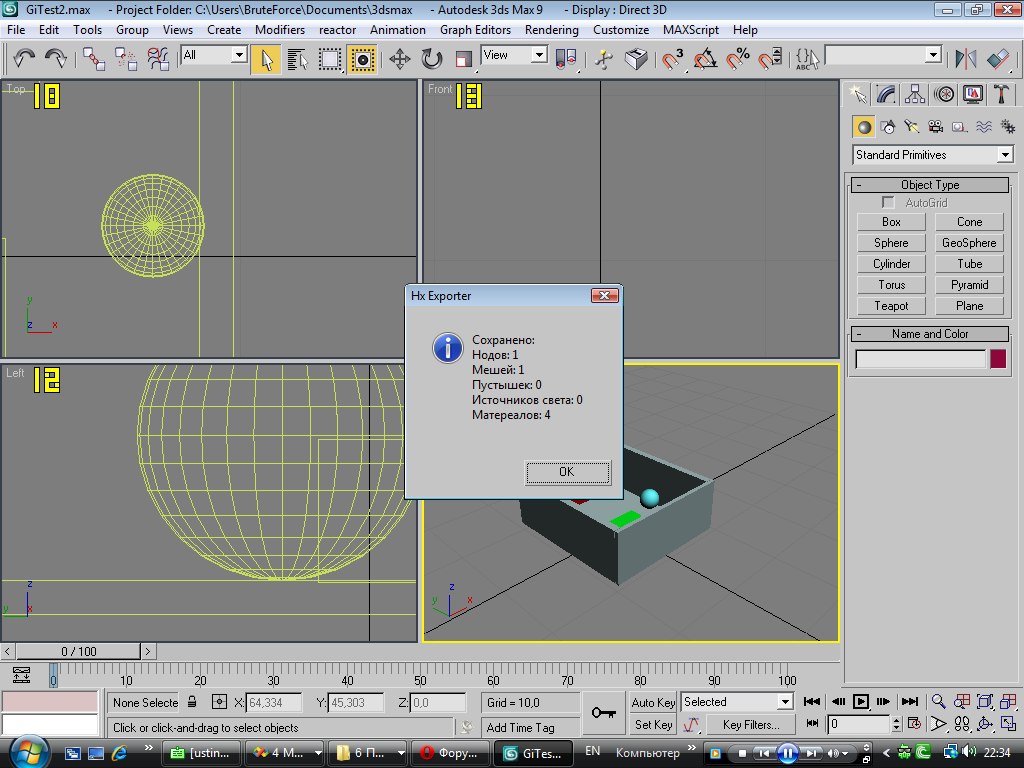Toggle the Auto Key animation mode

coord(654,702)
